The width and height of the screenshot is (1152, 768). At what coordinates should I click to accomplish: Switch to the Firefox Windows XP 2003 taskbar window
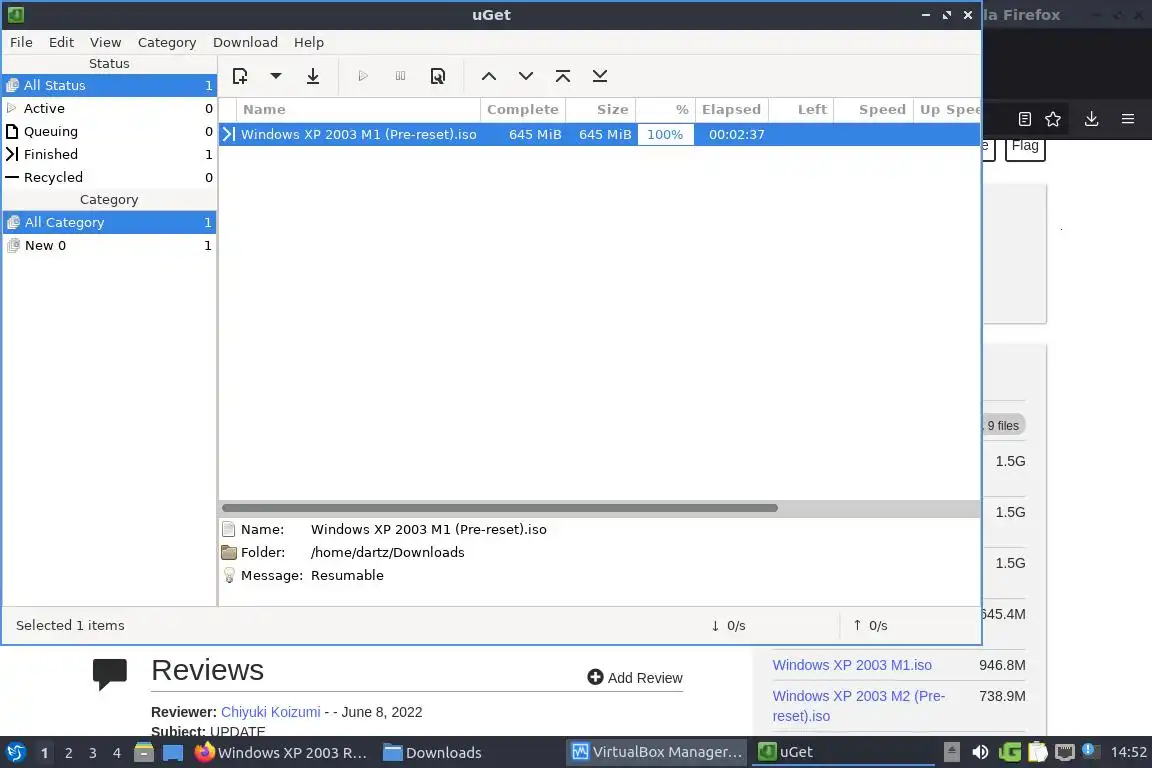click(x=281, y=753)
